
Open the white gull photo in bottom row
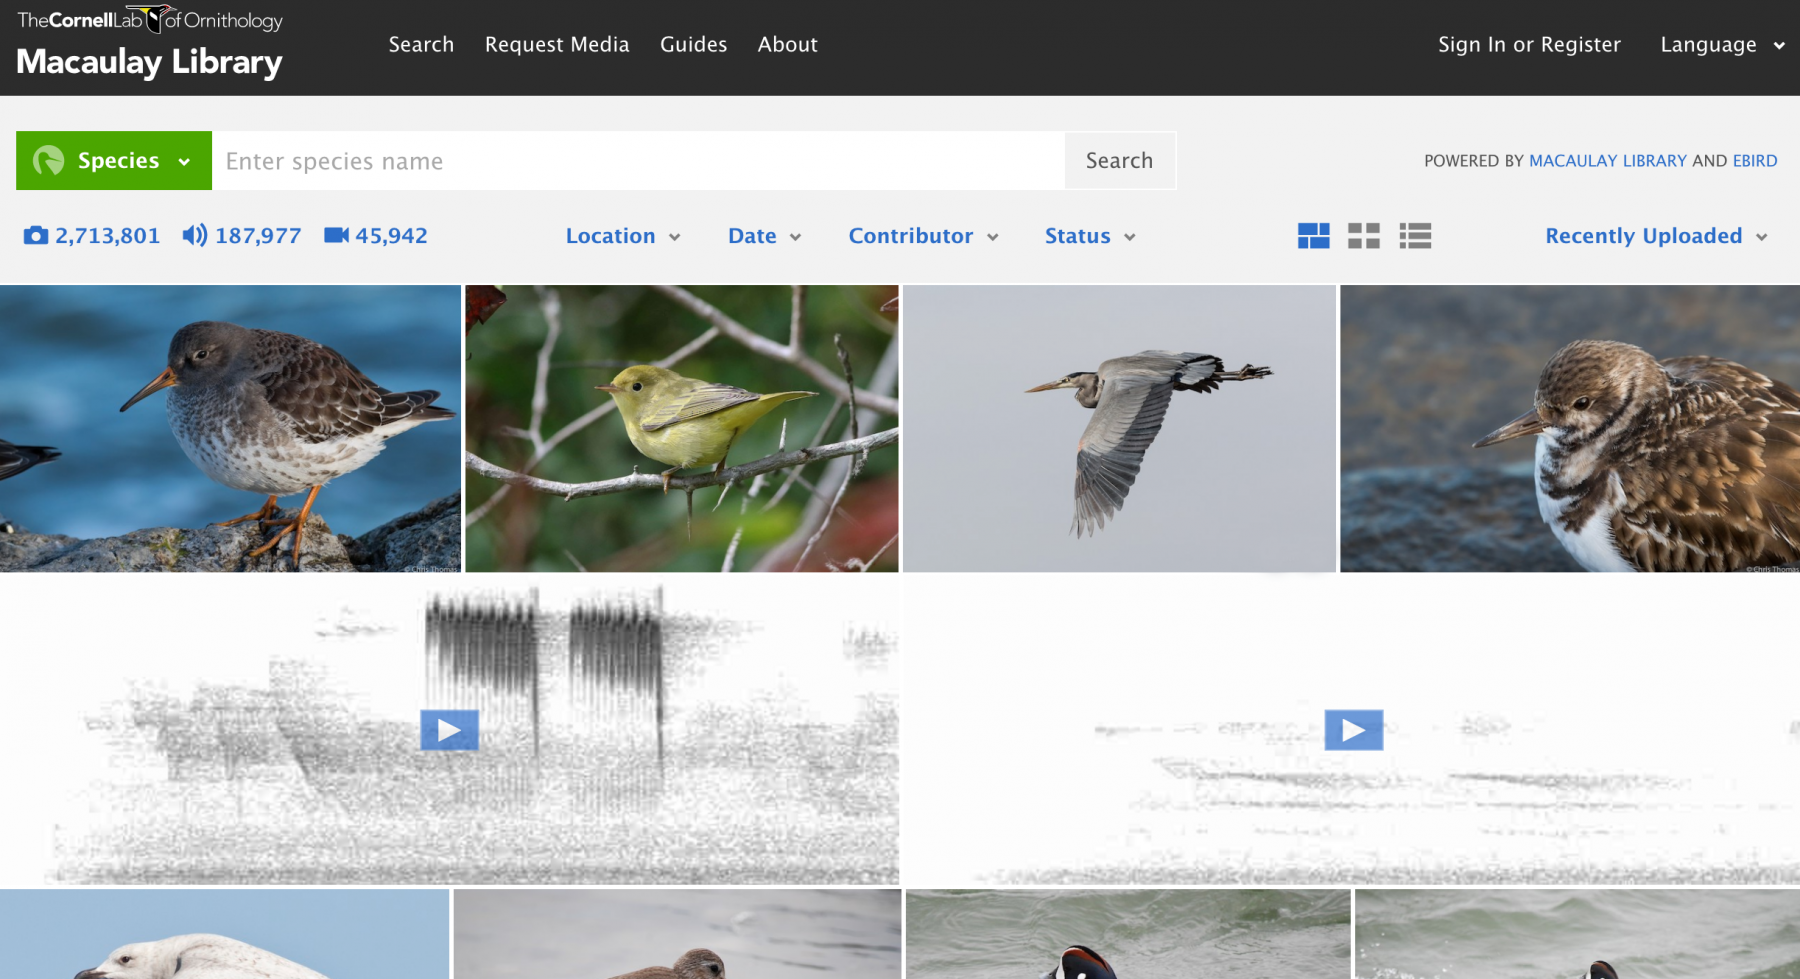(x=224, y=934)
